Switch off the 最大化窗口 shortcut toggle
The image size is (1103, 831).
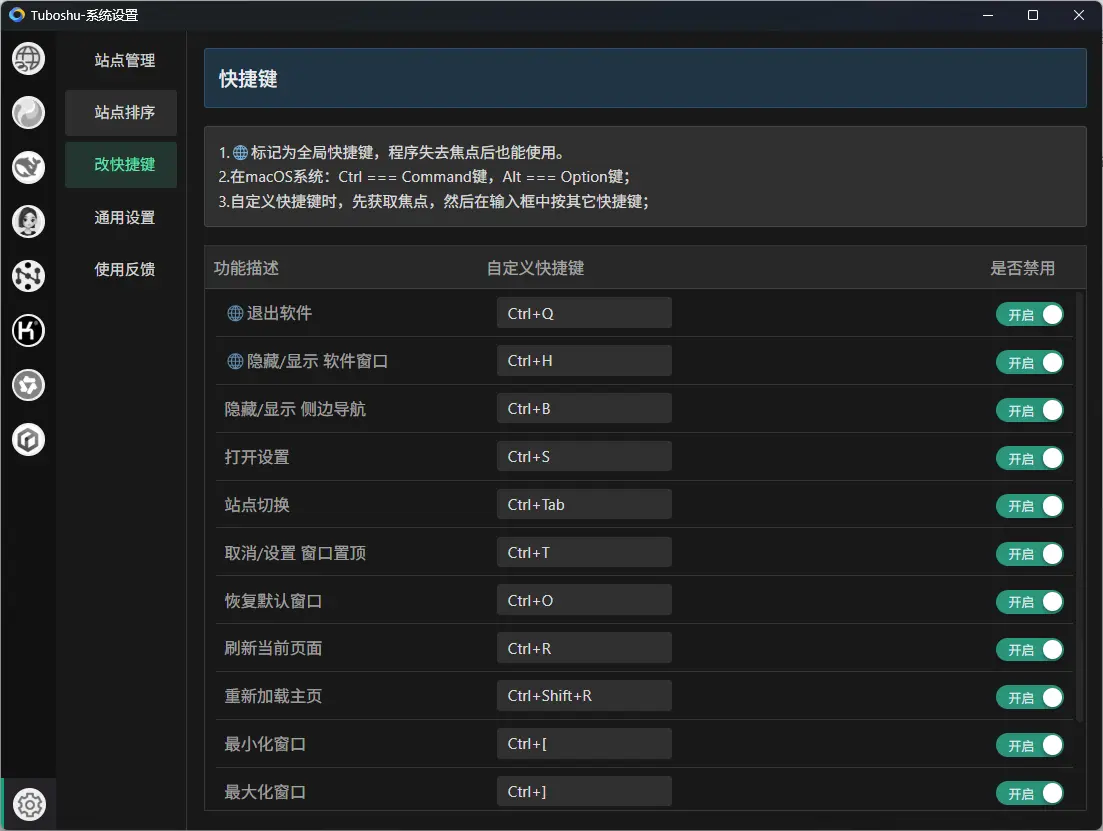1029,793
